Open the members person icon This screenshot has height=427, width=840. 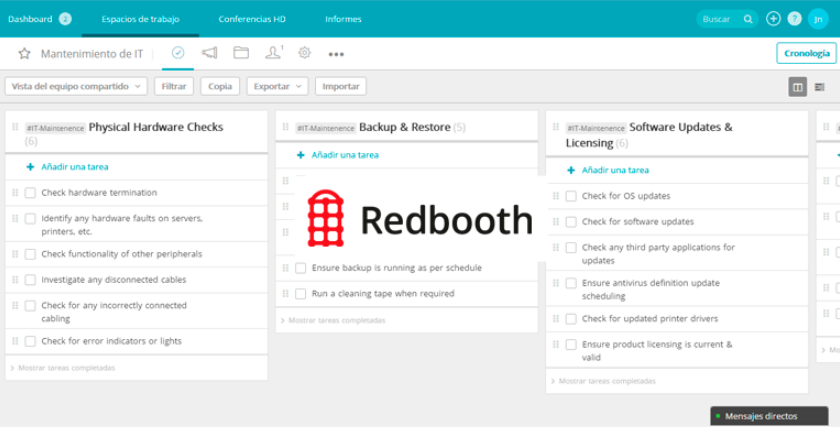pos(274,52)
